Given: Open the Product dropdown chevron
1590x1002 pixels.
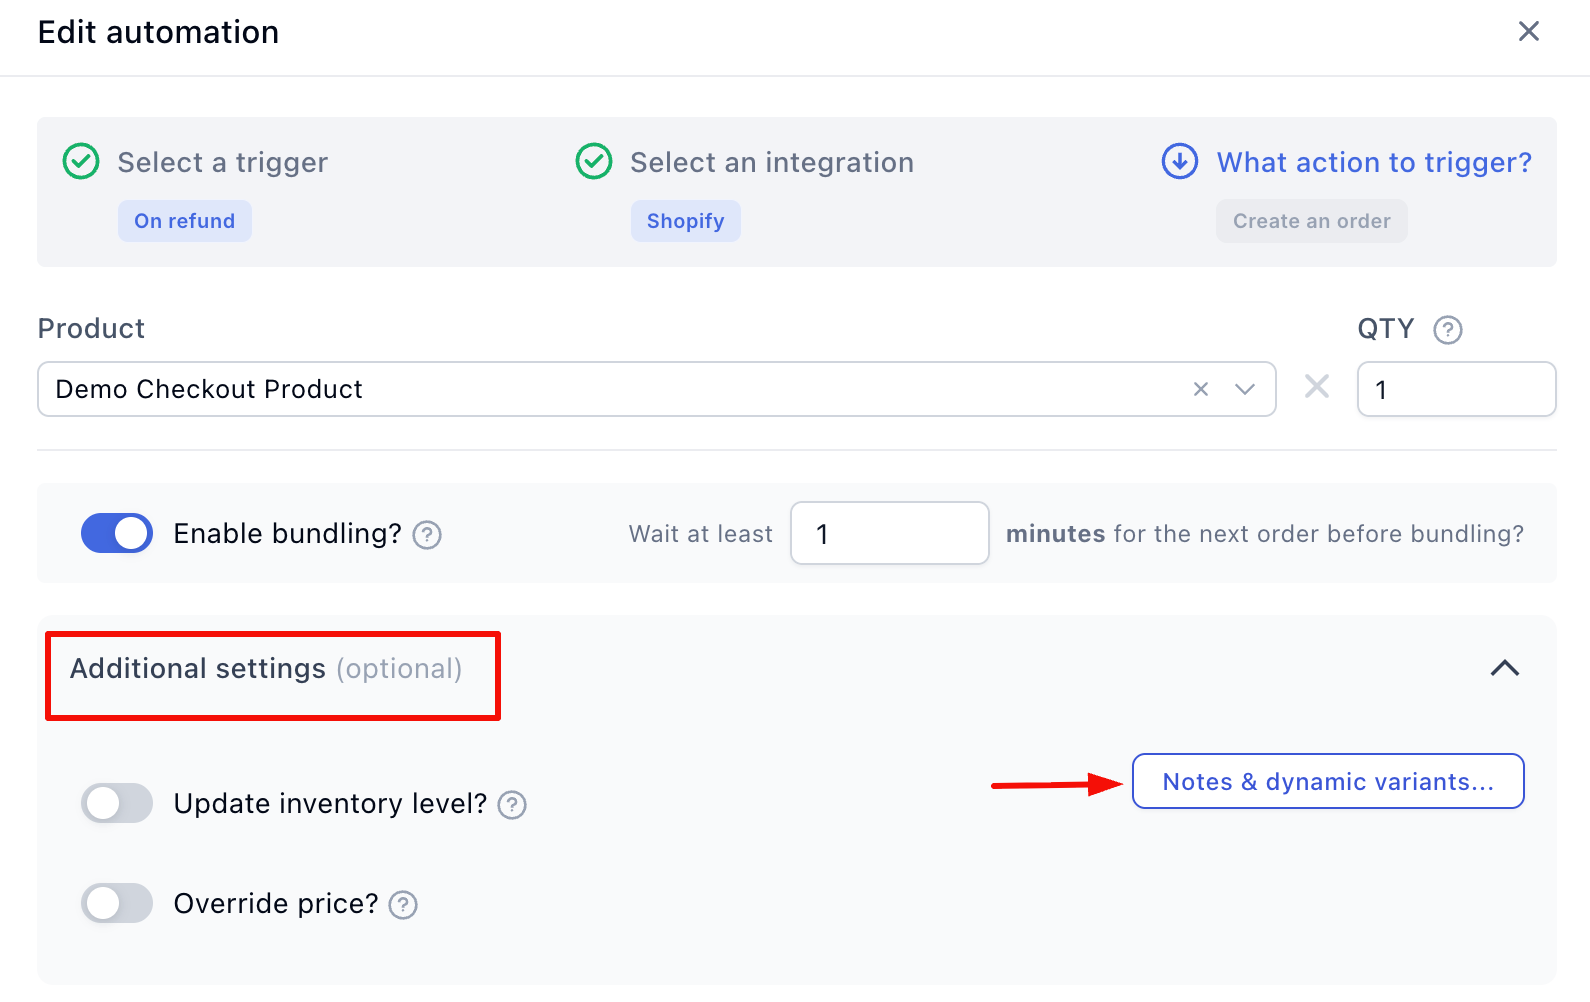Looking at the screenshot, I should coord(1245,389).
